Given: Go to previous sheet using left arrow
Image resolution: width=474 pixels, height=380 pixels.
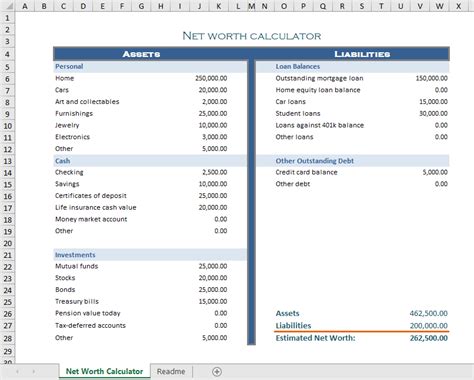Looking at the screenshot, I should [x=17, y=371].
